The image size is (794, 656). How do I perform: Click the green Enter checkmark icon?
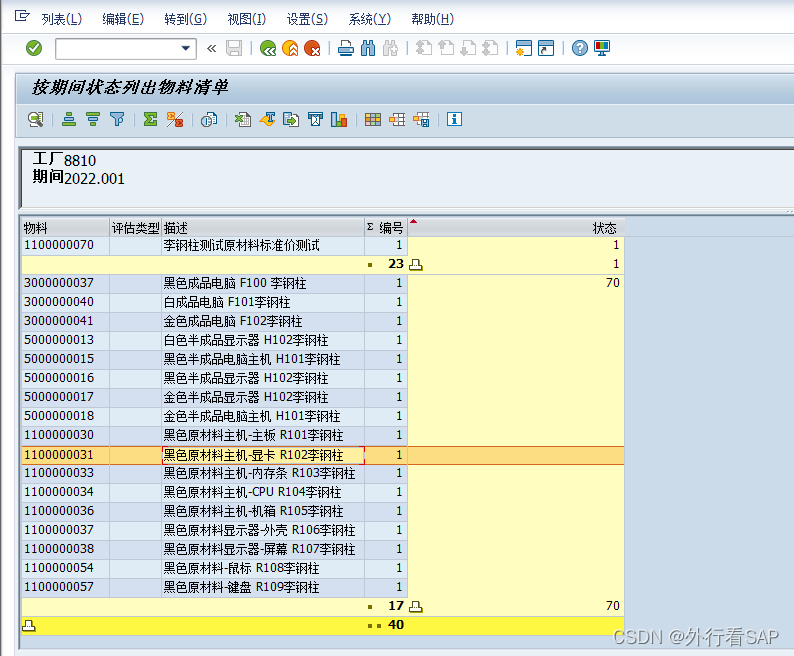coord(34,49)
